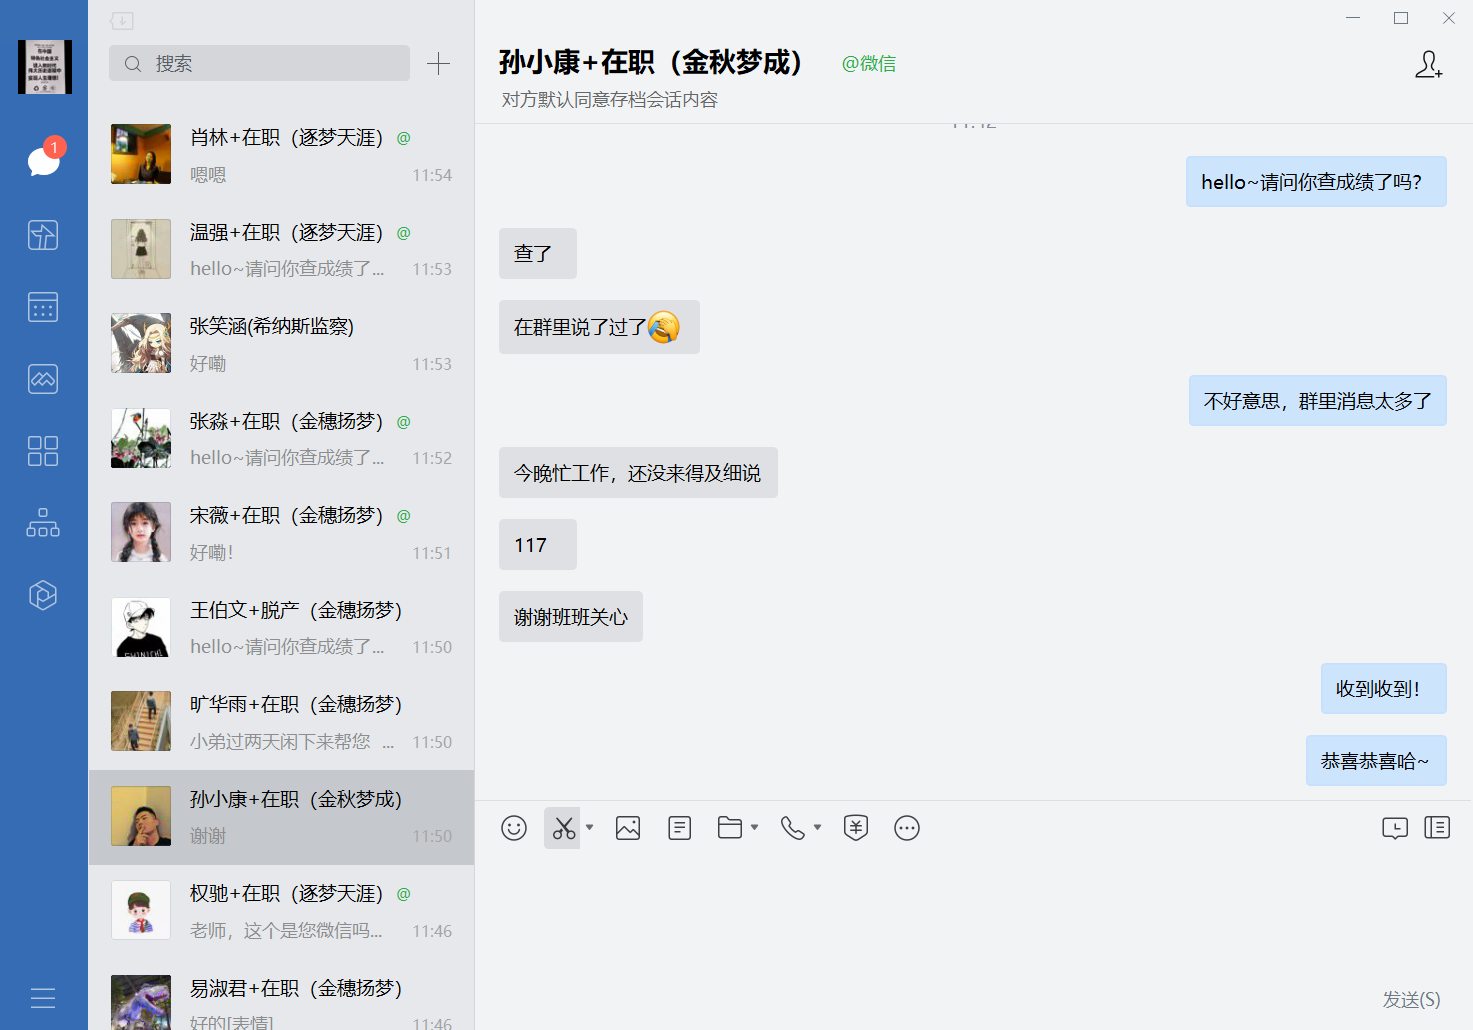Open chat with 旷华雨+在职 (金穗扬梦)

(281, 722)
